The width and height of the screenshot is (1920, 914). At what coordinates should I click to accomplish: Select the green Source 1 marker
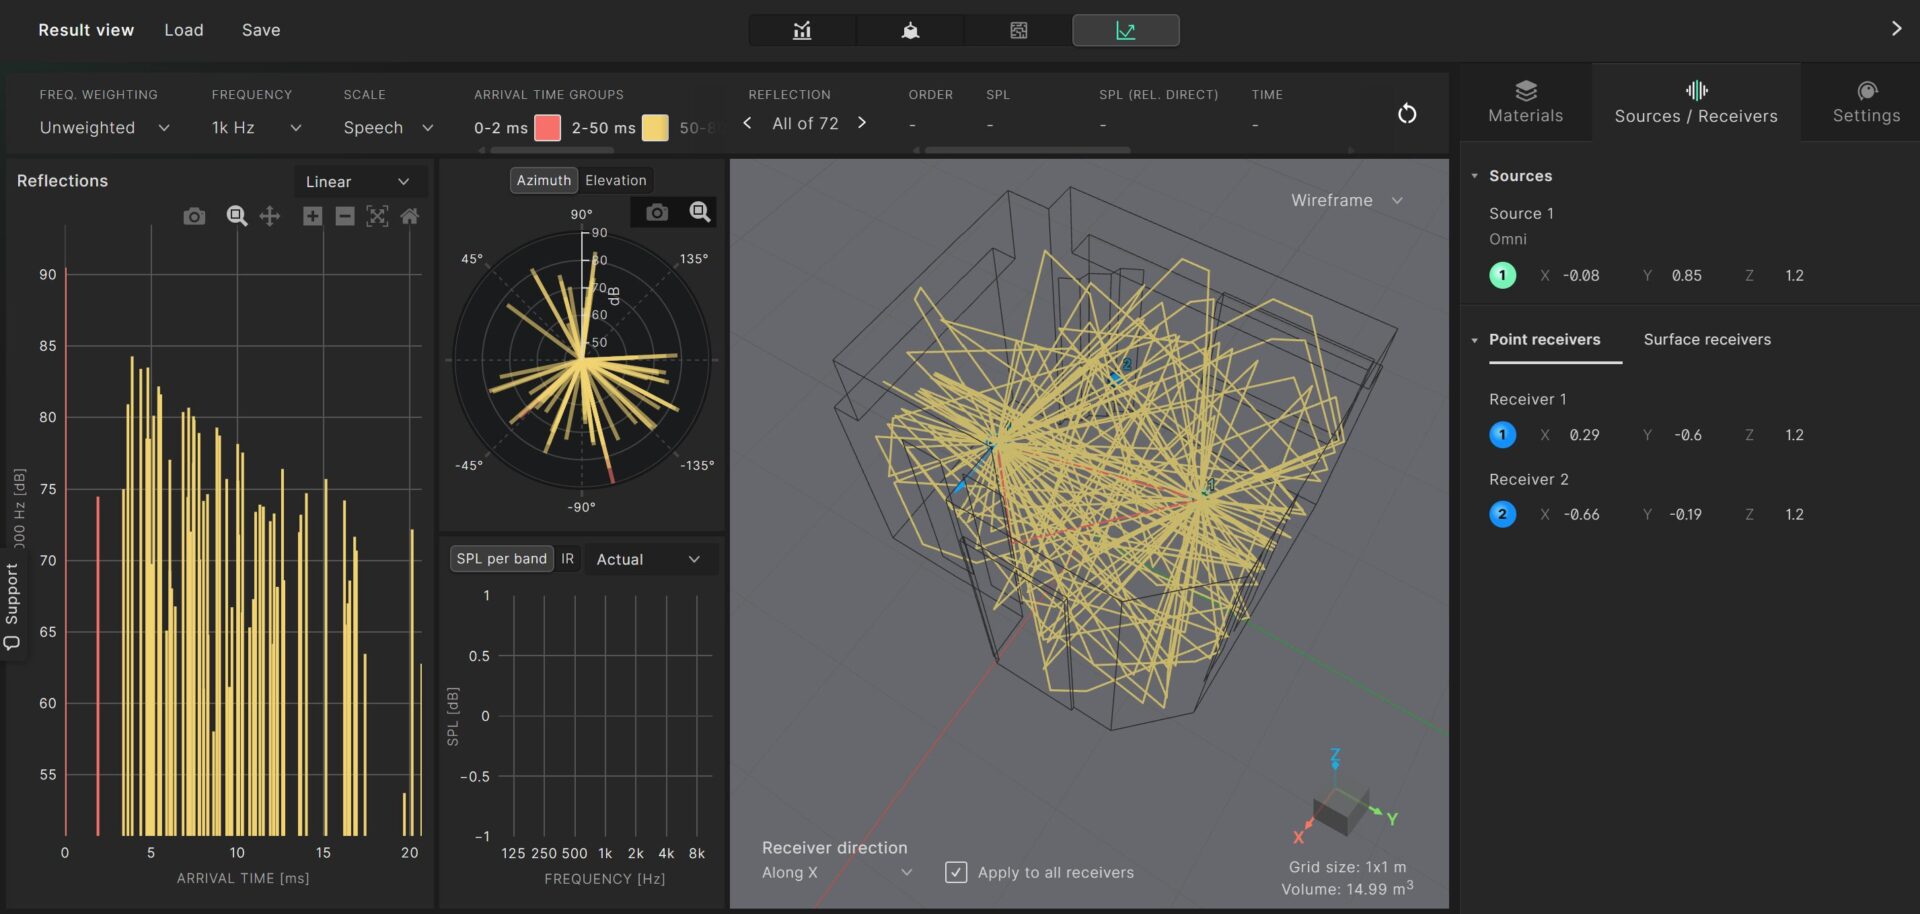click(1502, 275)
